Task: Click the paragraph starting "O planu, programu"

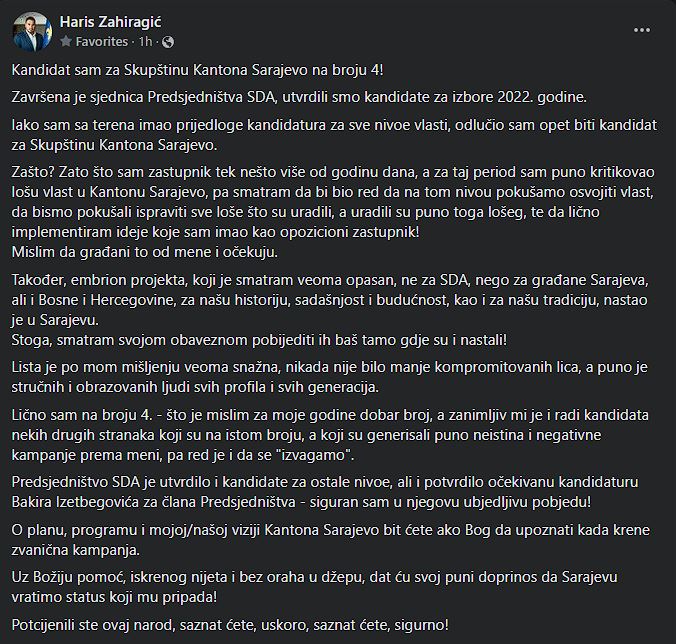Action: coord(331,540)
